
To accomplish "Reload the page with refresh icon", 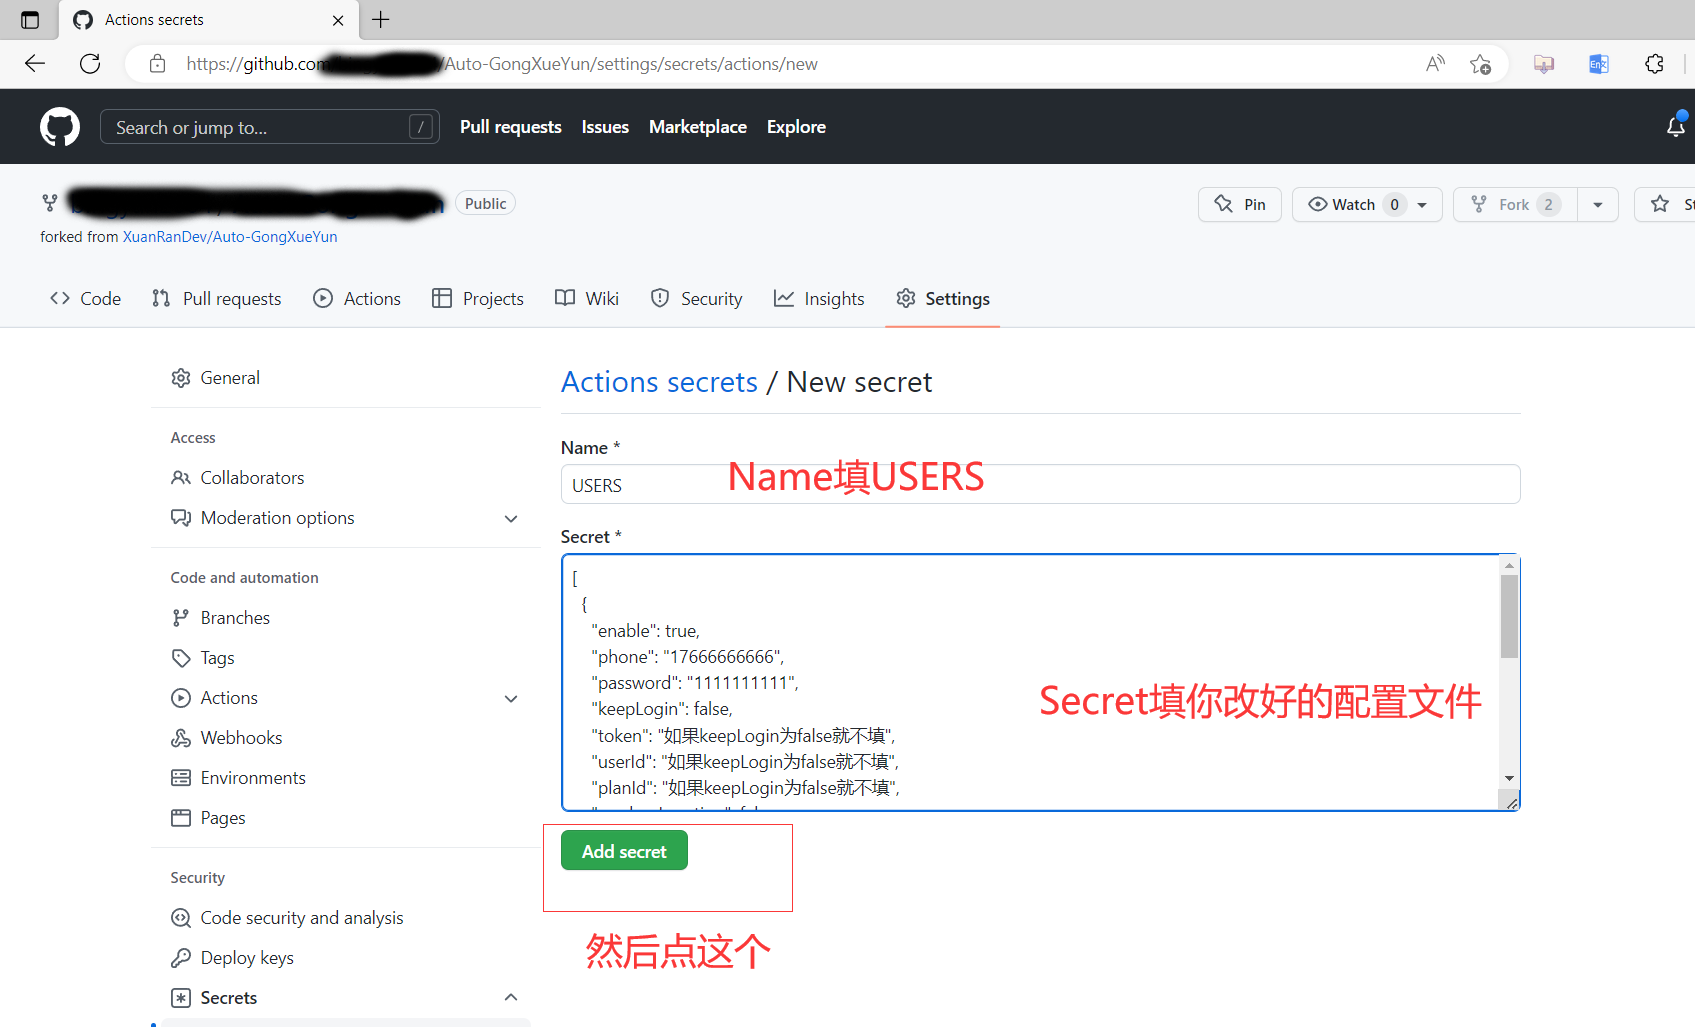I will 90,64.
